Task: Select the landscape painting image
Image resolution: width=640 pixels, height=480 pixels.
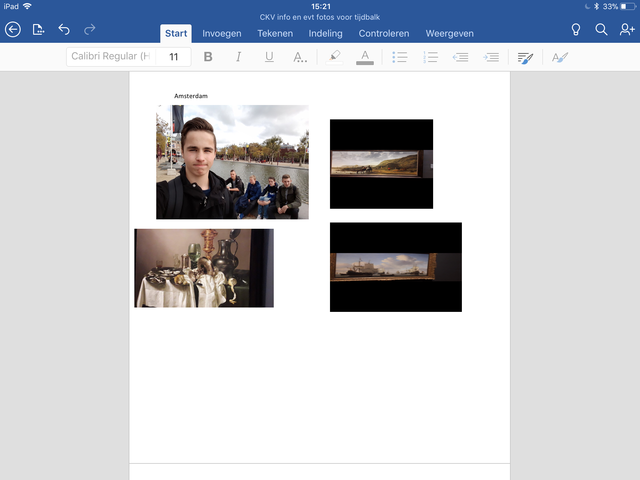Action: (x=381, y=164)
